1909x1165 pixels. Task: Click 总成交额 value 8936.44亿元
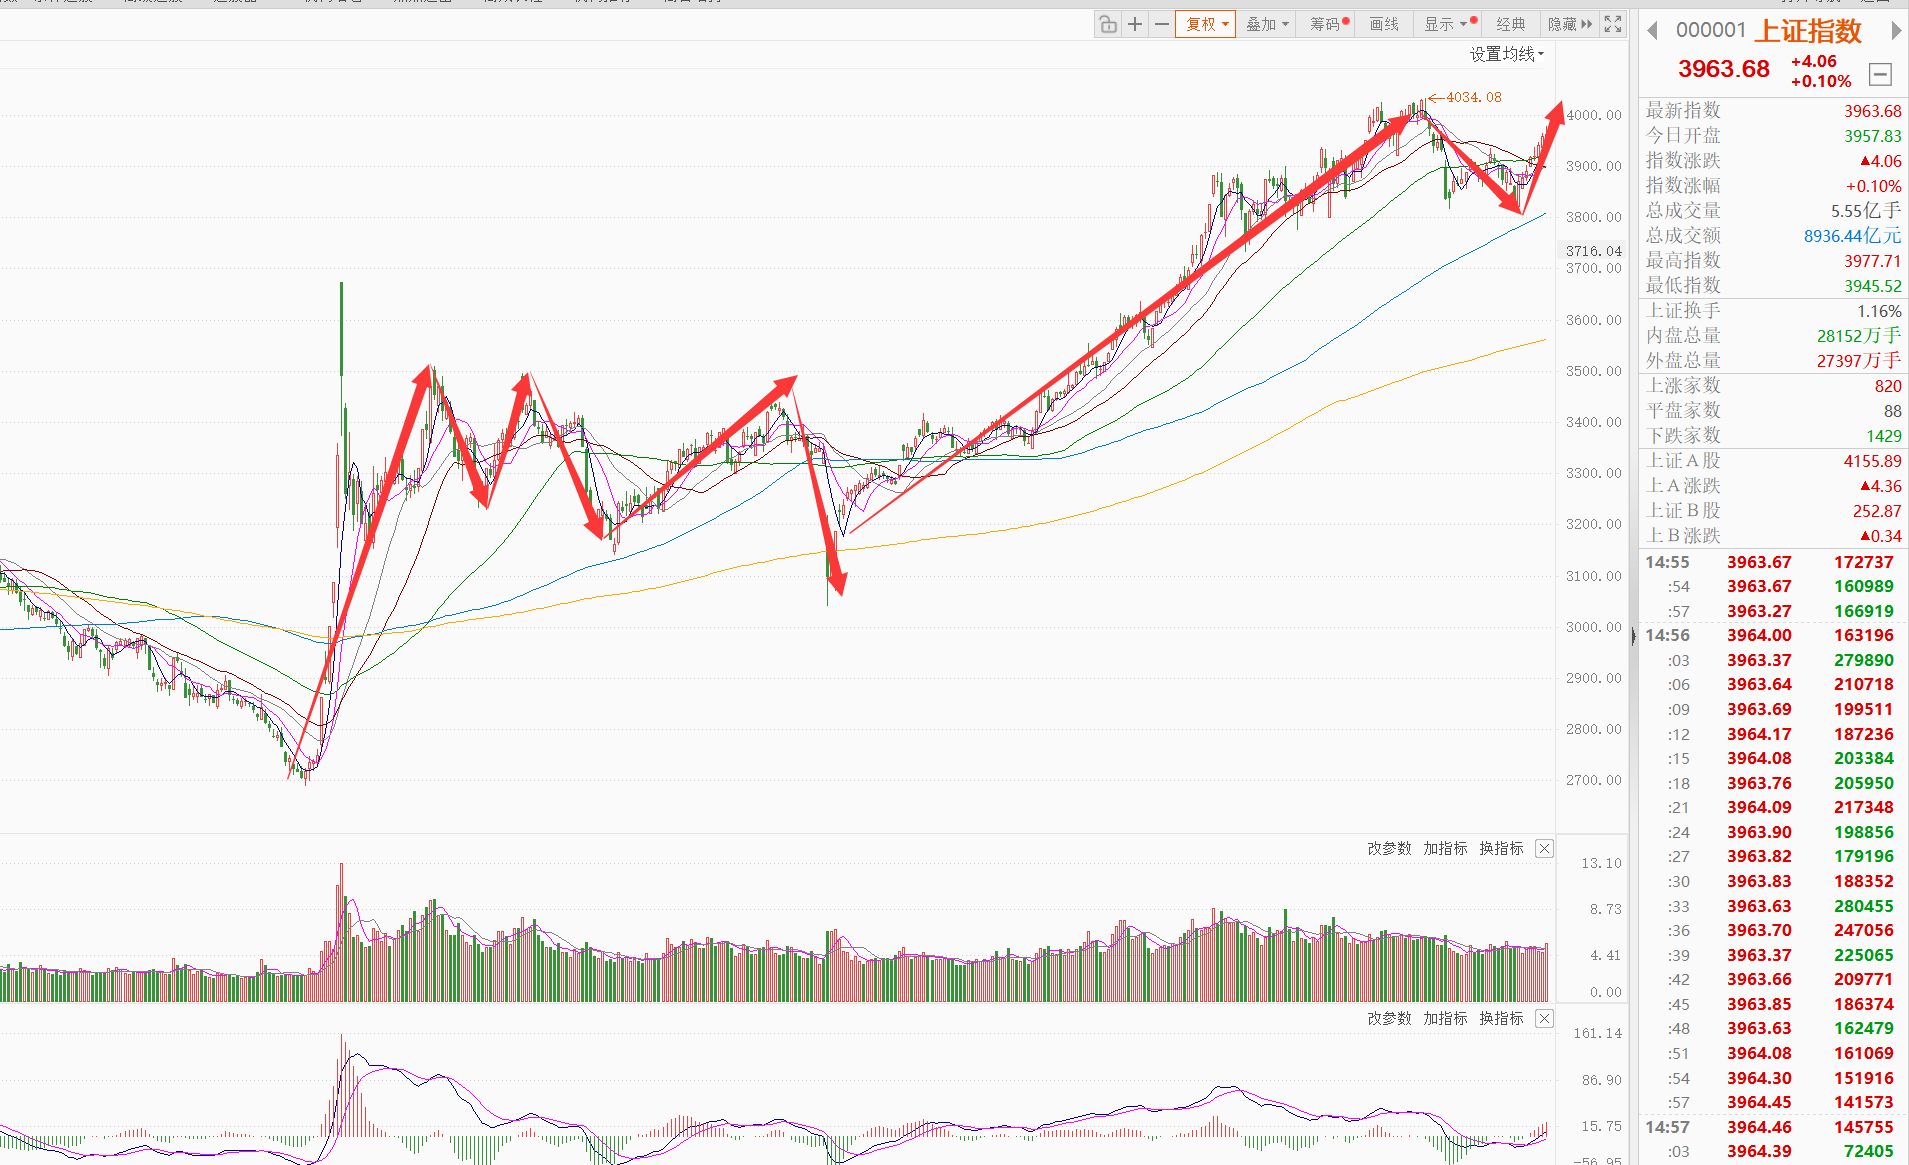coord(1852,236)
